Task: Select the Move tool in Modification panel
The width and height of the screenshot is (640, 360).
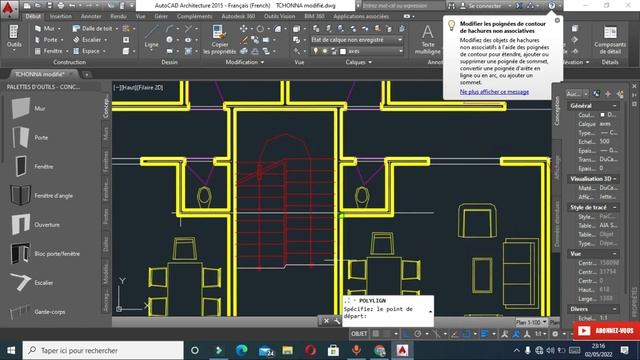Action: tap(244, 29)
